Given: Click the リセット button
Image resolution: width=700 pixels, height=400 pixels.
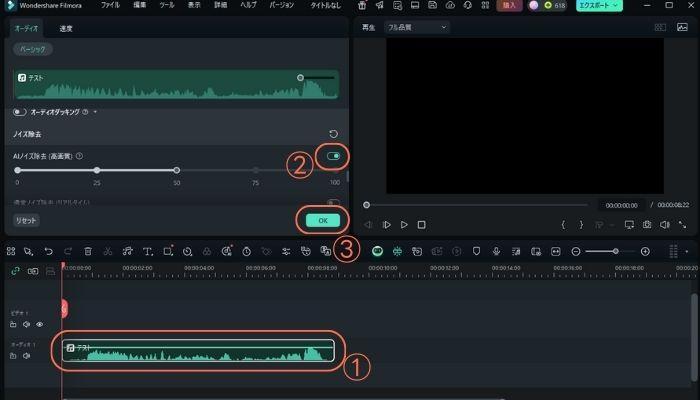Looking at the screenshot, I should point(26,220).
